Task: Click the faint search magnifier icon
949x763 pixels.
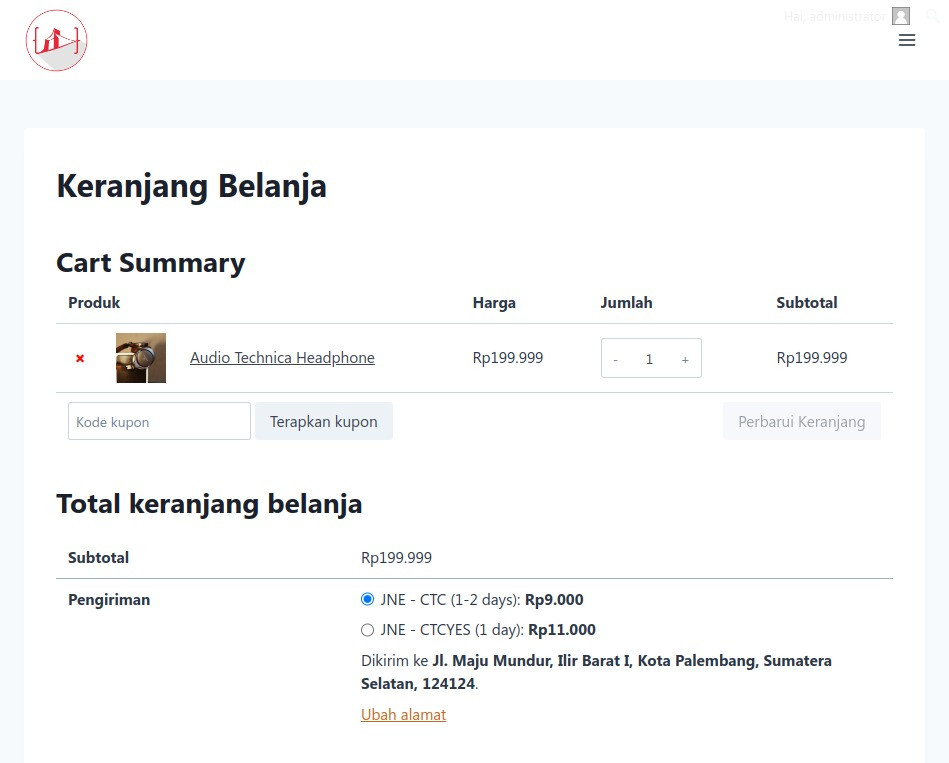Action: [932, 16]
